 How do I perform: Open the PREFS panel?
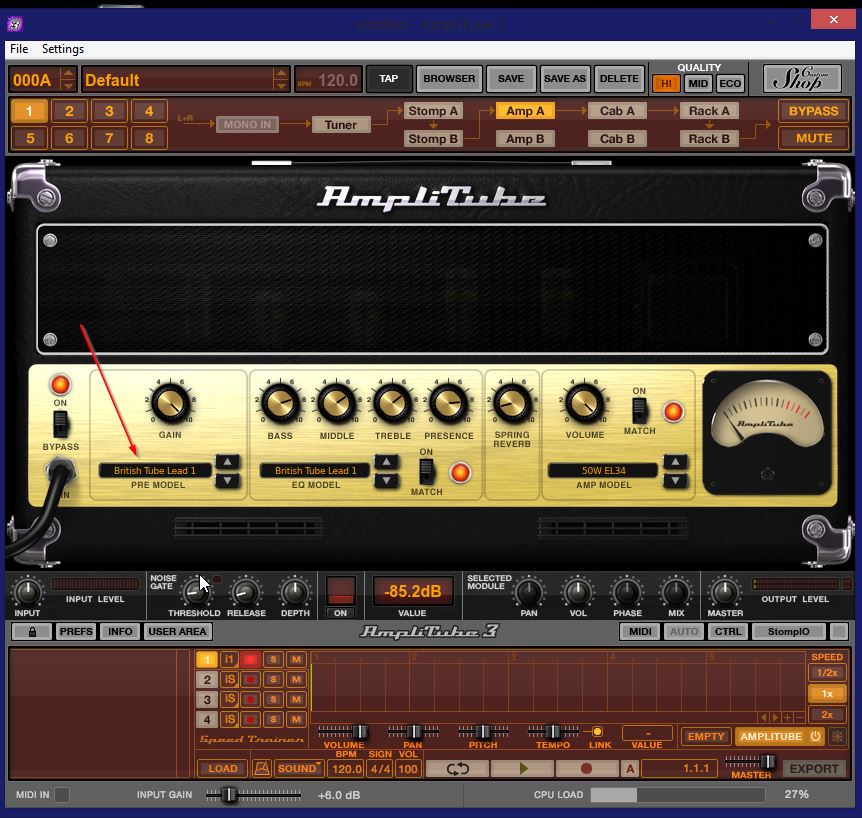click(76, 632)
